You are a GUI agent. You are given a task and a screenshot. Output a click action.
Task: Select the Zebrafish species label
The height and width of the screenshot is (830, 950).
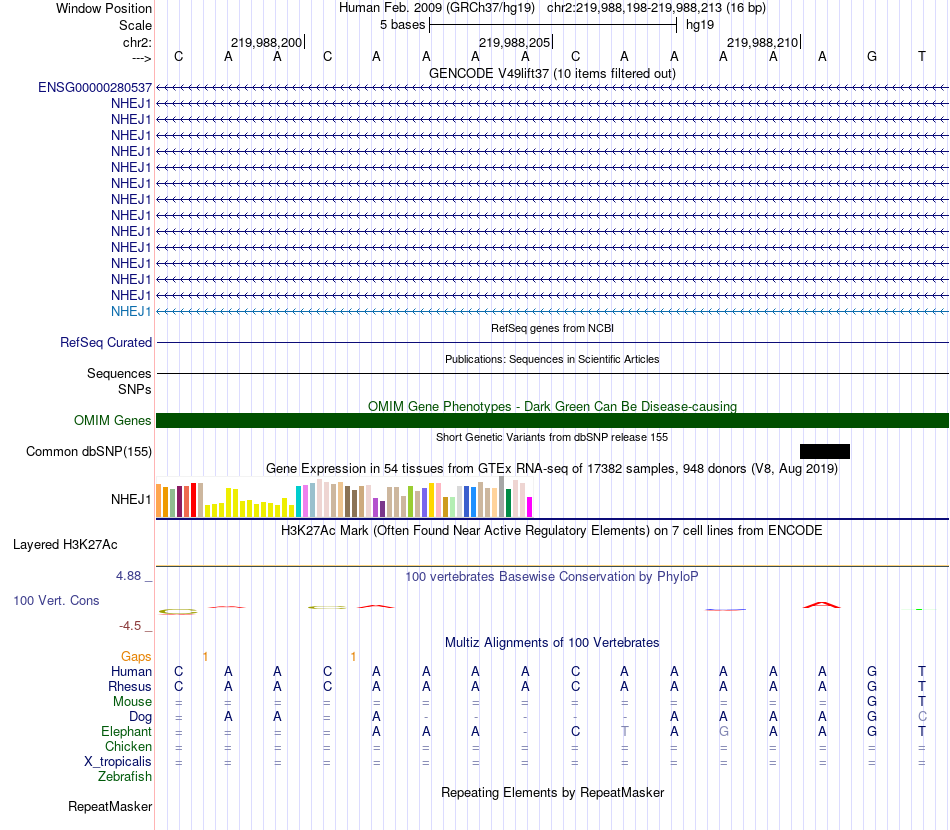pyautogui.click(x=125, y=777)
